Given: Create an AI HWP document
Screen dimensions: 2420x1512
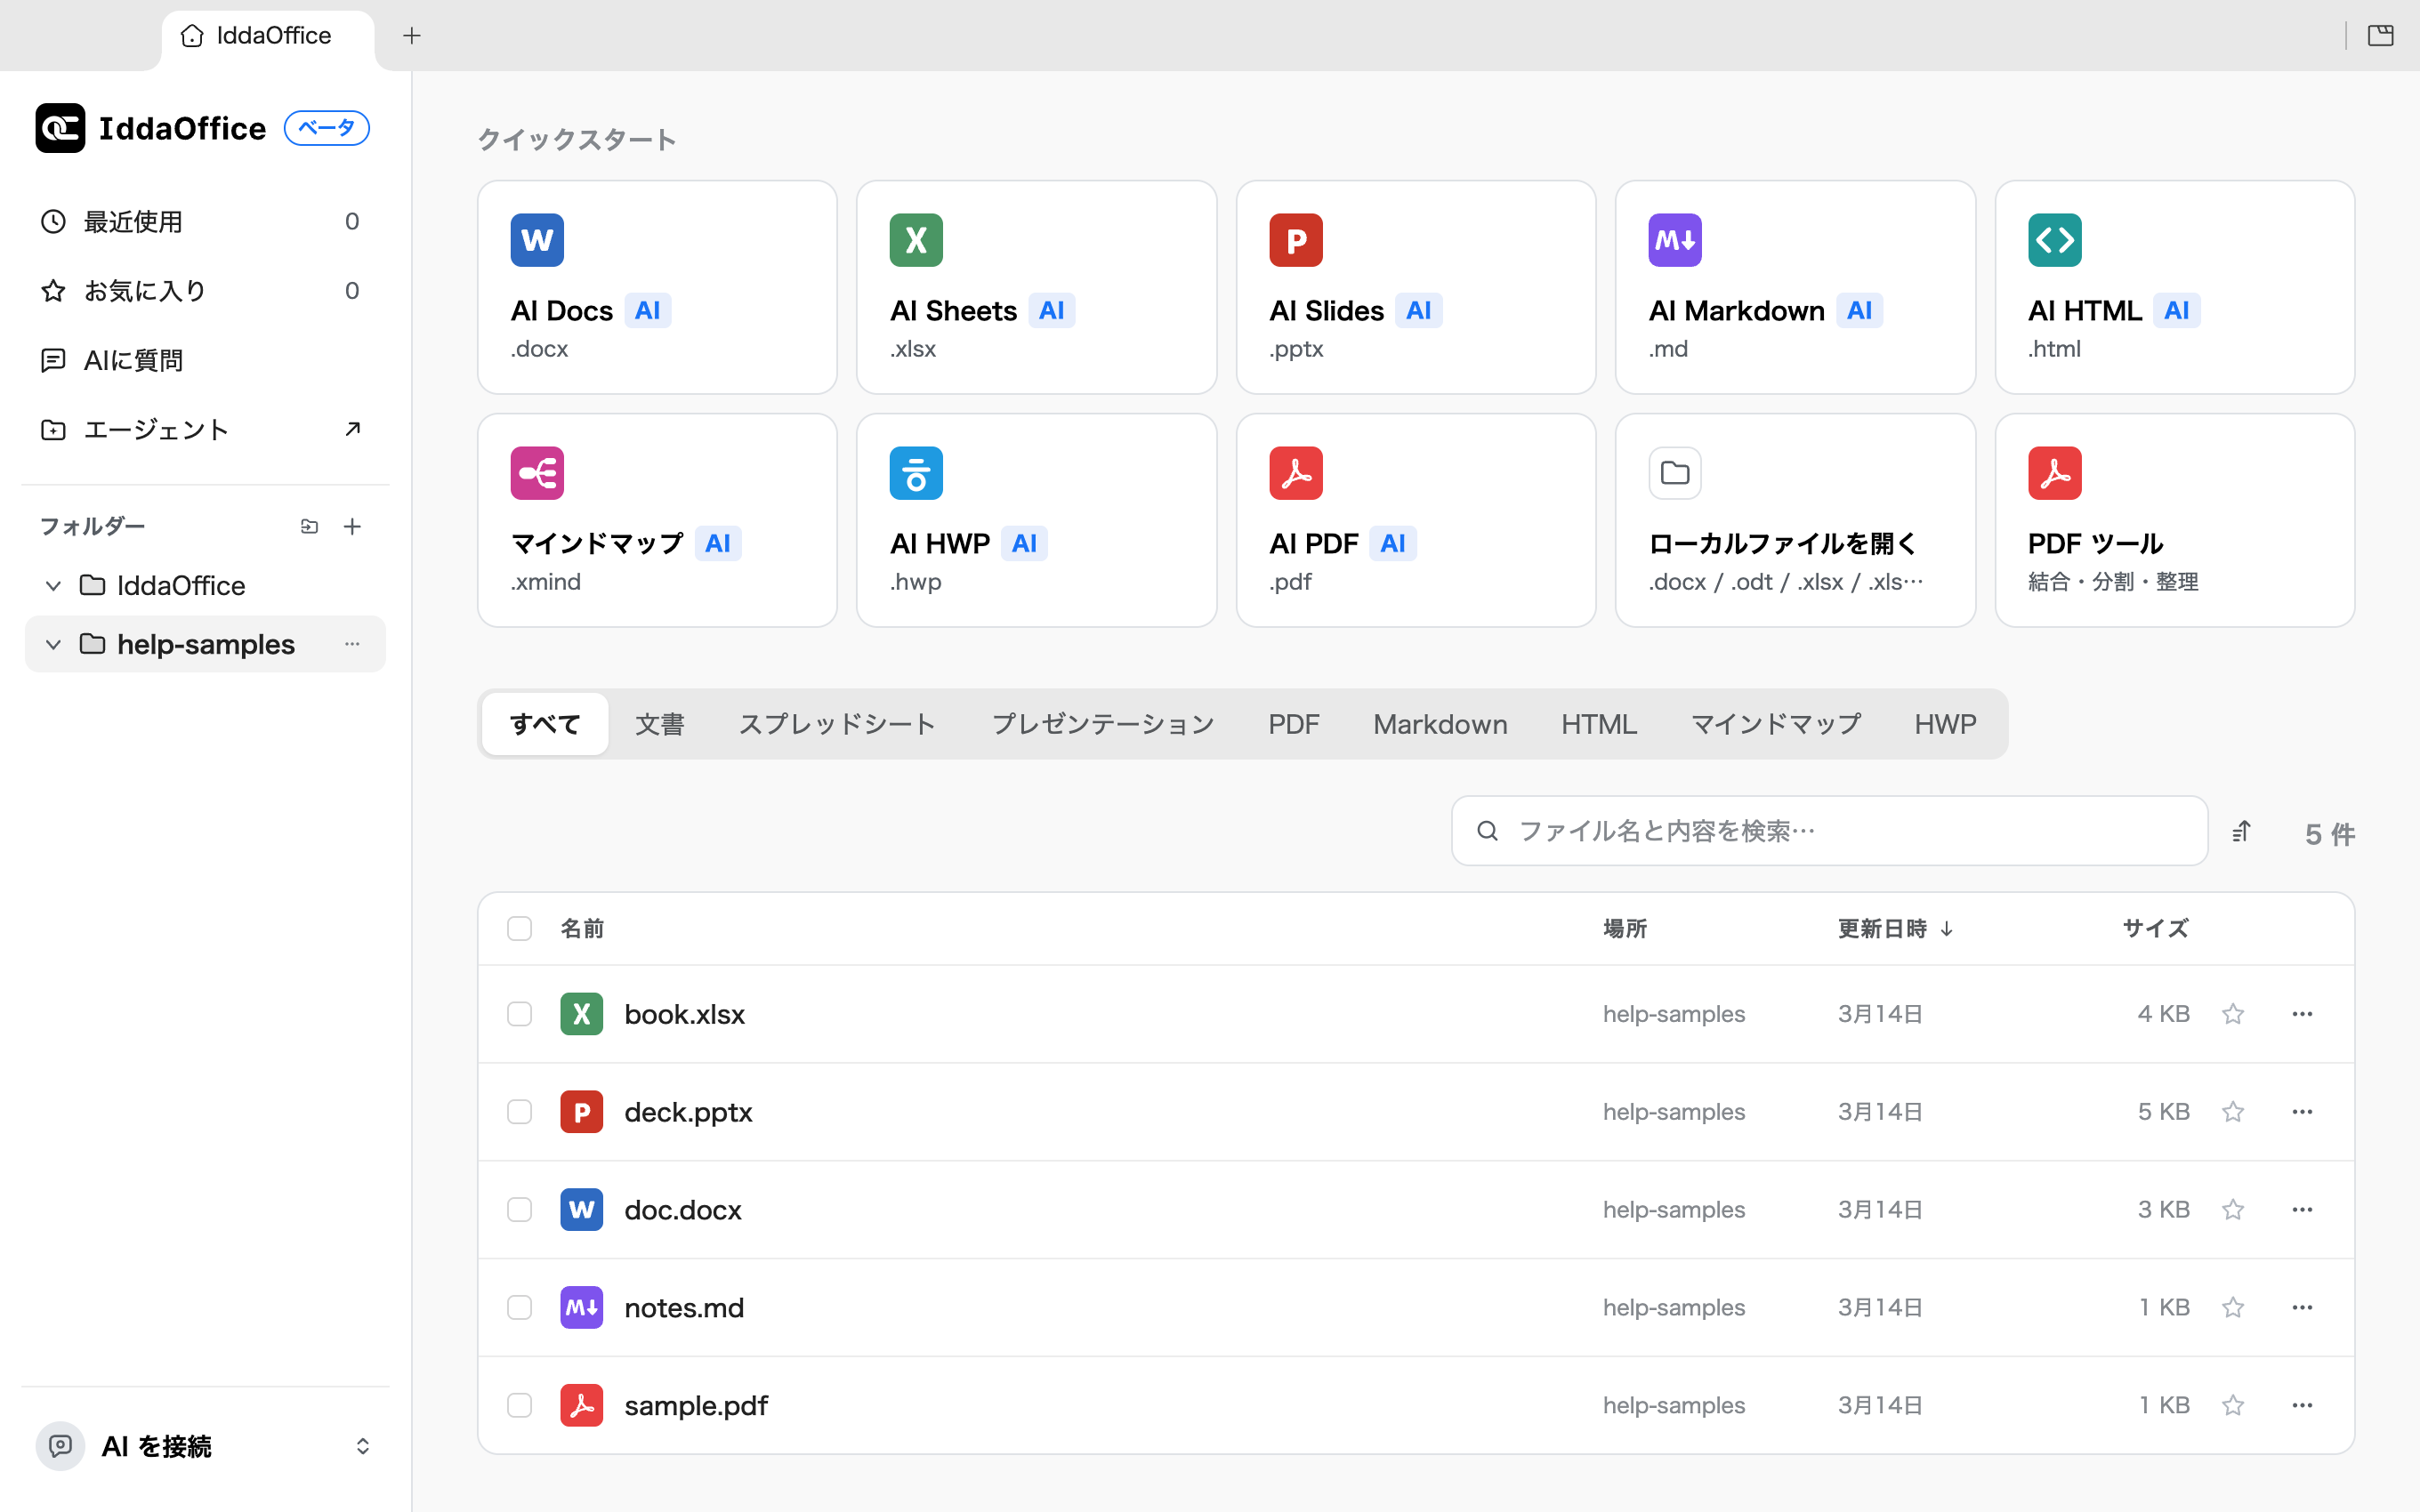Looking at the screenshot, I should point(1036,520).
